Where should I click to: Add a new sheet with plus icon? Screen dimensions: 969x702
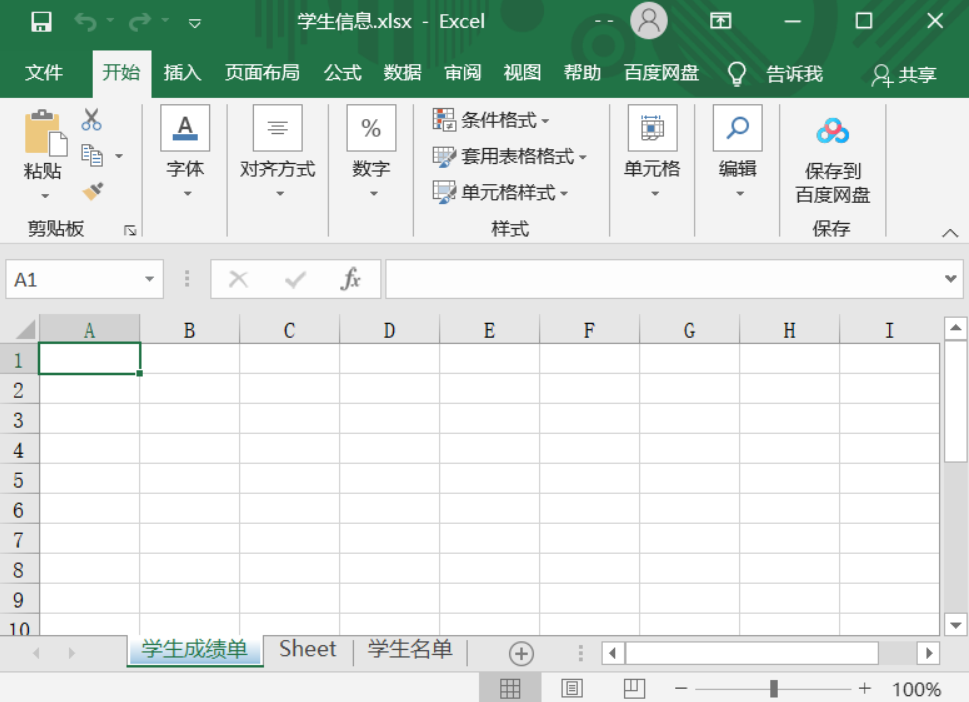point(521,653)
